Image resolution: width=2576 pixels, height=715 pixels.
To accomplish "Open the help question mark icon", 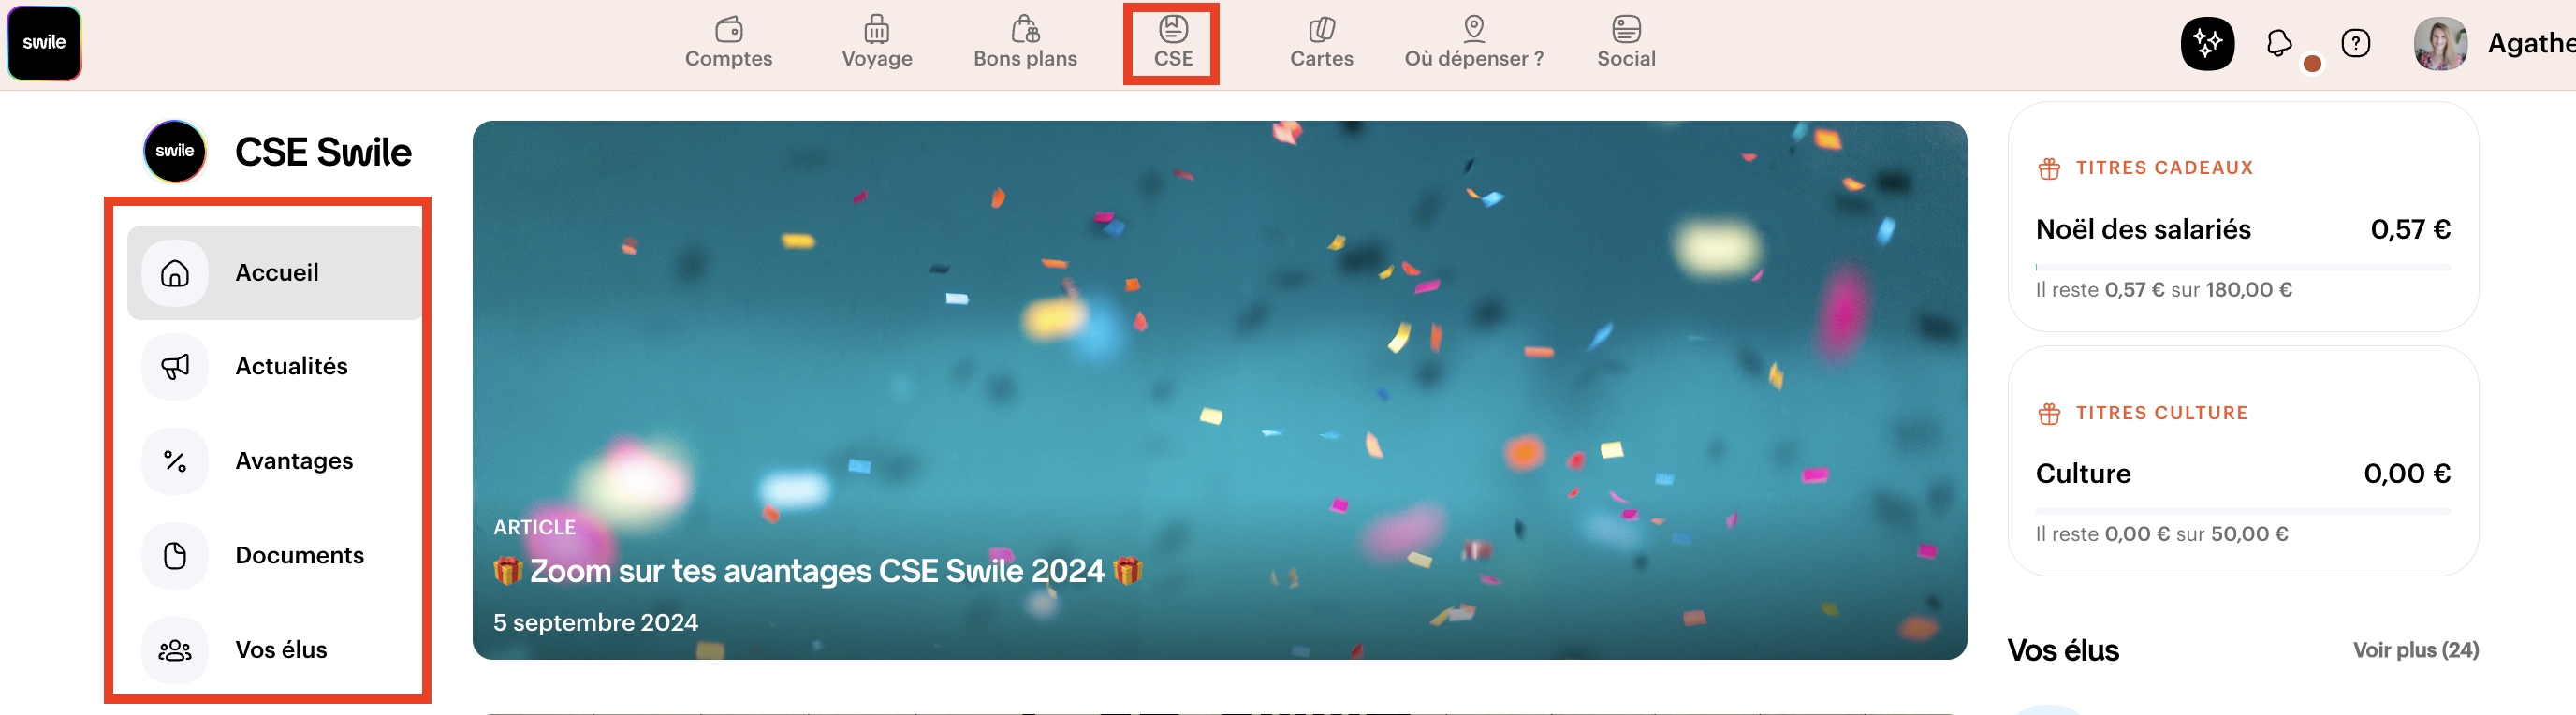I will [2355, 43].
